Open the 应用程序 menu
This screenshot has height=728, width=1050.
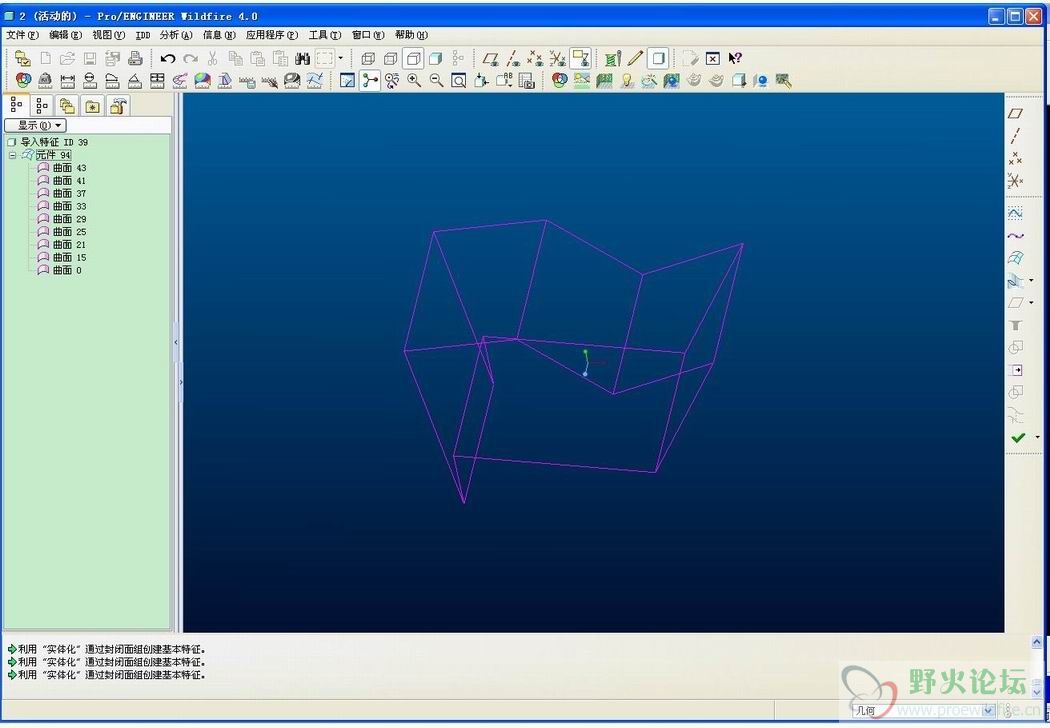pos(272,35)
